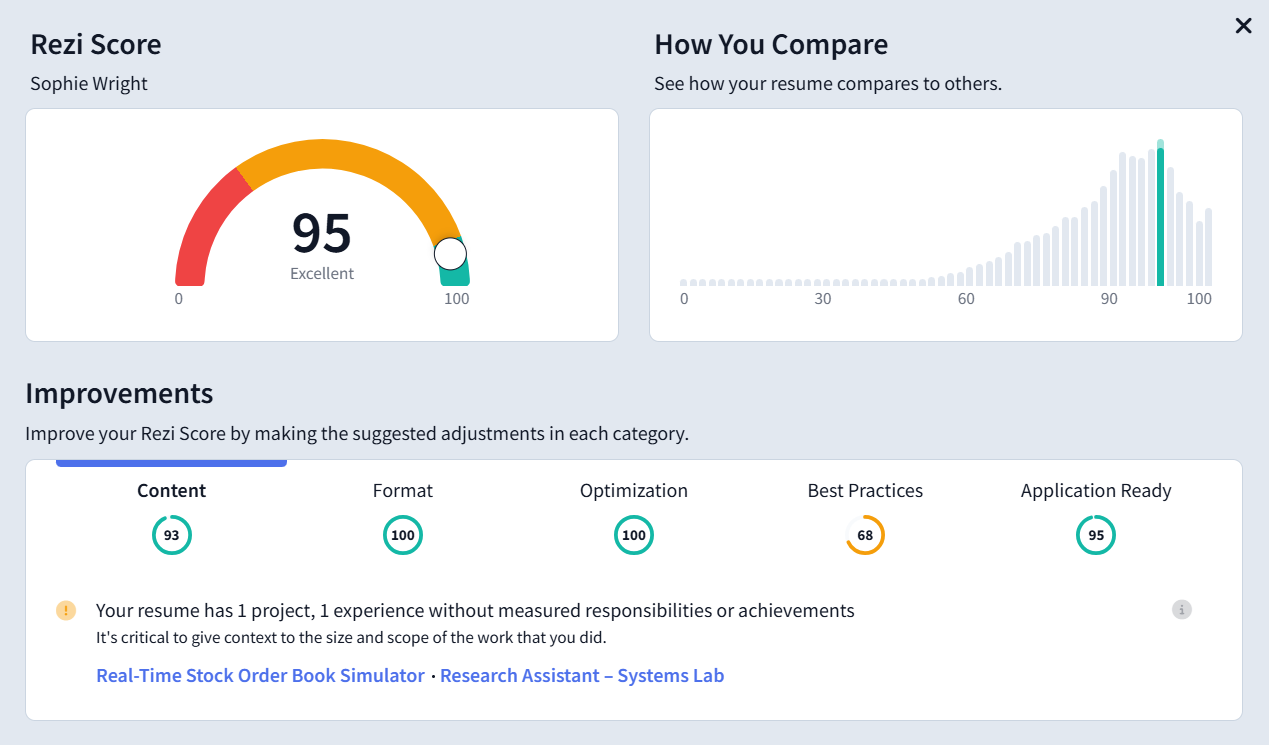
Task: Click the Format score circle showing 100
Action: pos(403,535)
